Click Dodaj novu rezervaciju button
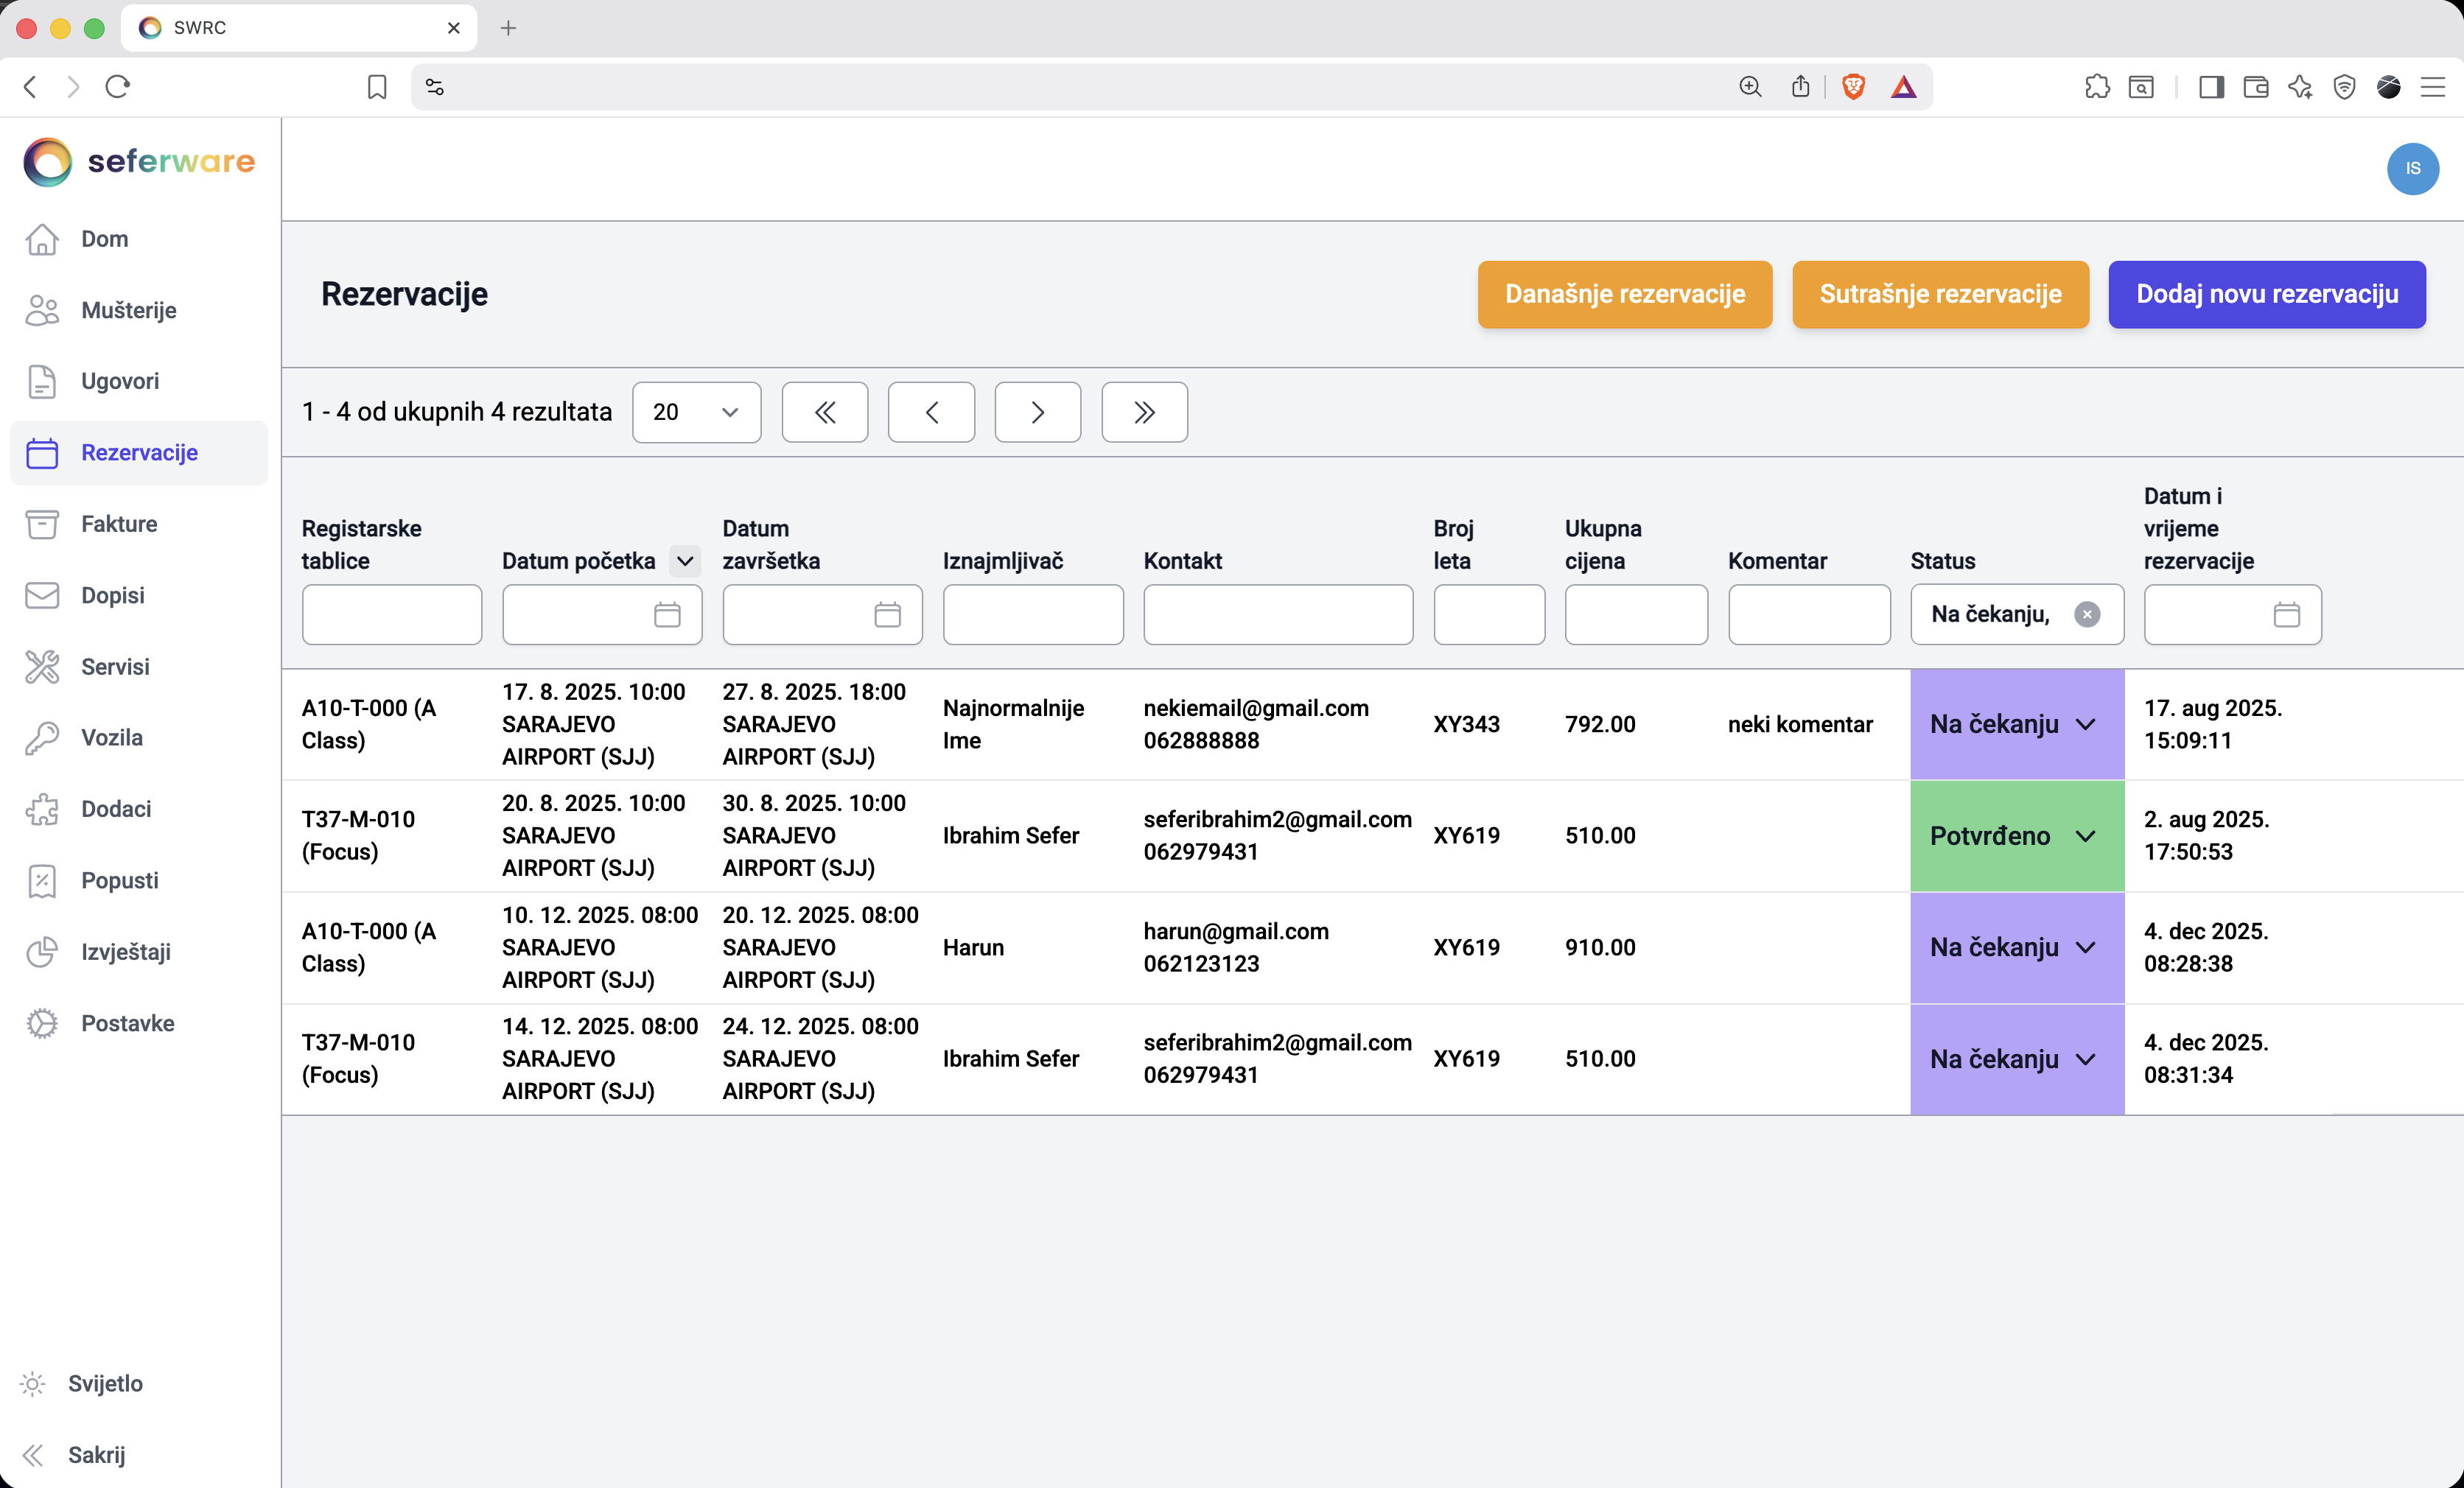 [x=2266, y=294]
